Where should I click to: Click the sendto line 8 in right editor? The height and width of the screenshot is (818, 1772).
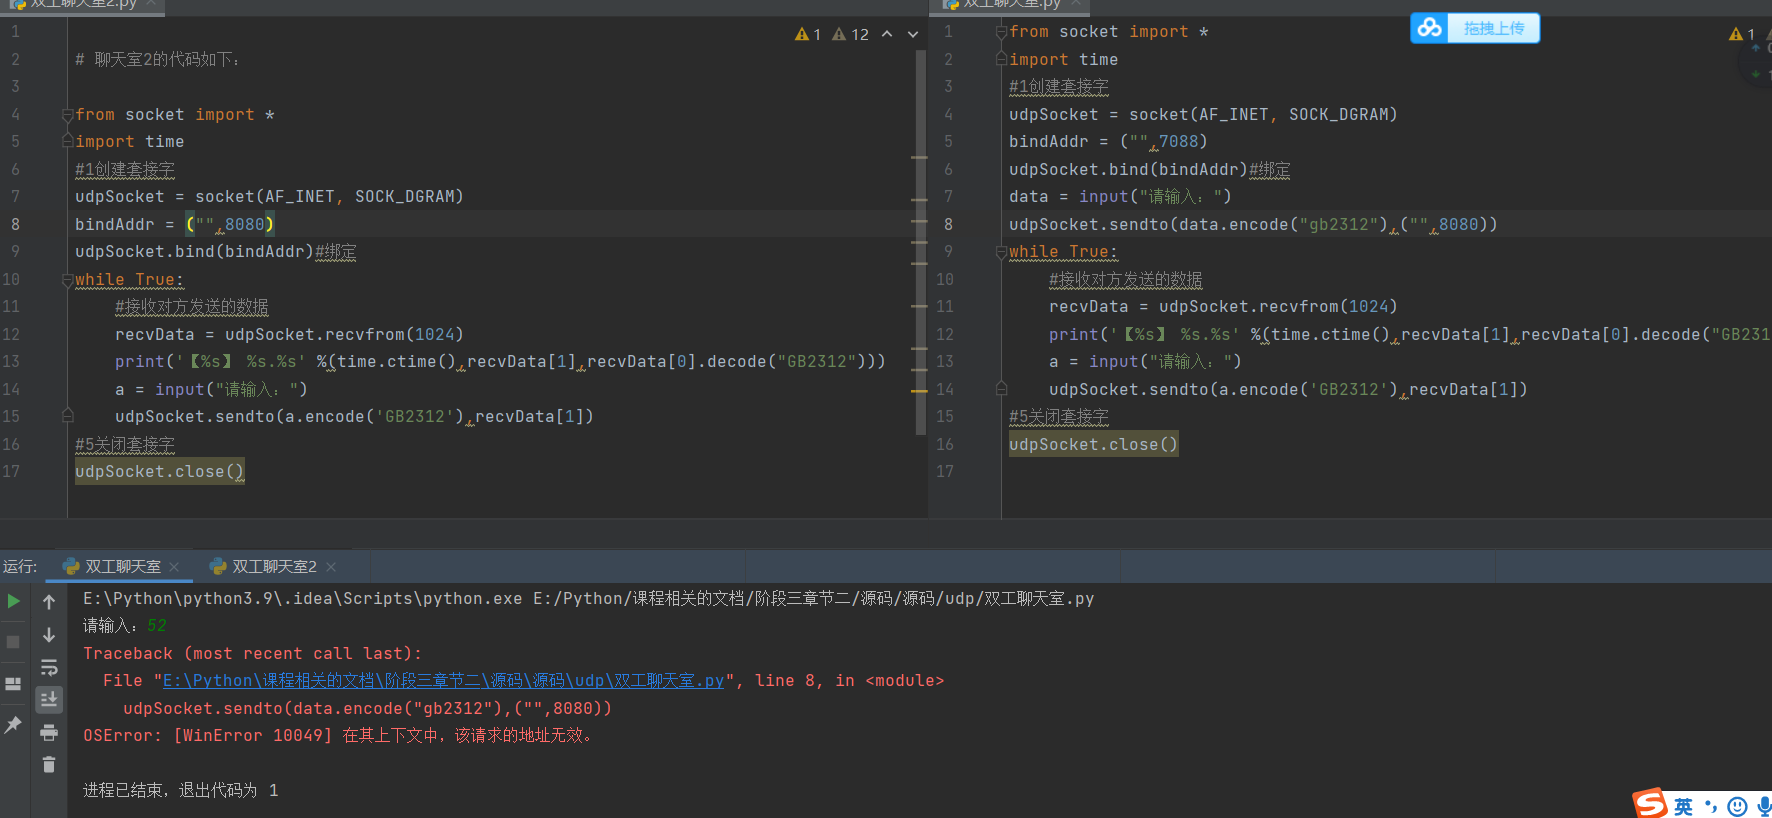click(x=1253, y=225)
